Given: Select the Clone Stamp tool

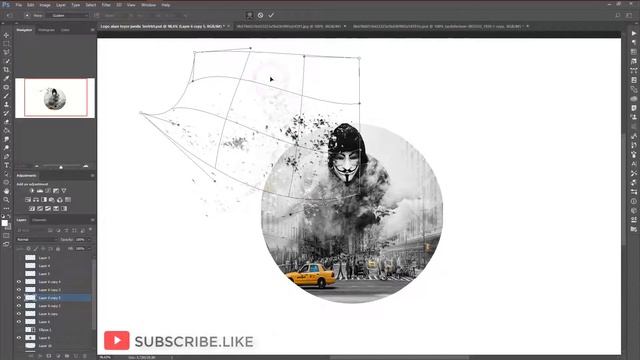Looking at the screenshot, I should (x=6, y=104).
